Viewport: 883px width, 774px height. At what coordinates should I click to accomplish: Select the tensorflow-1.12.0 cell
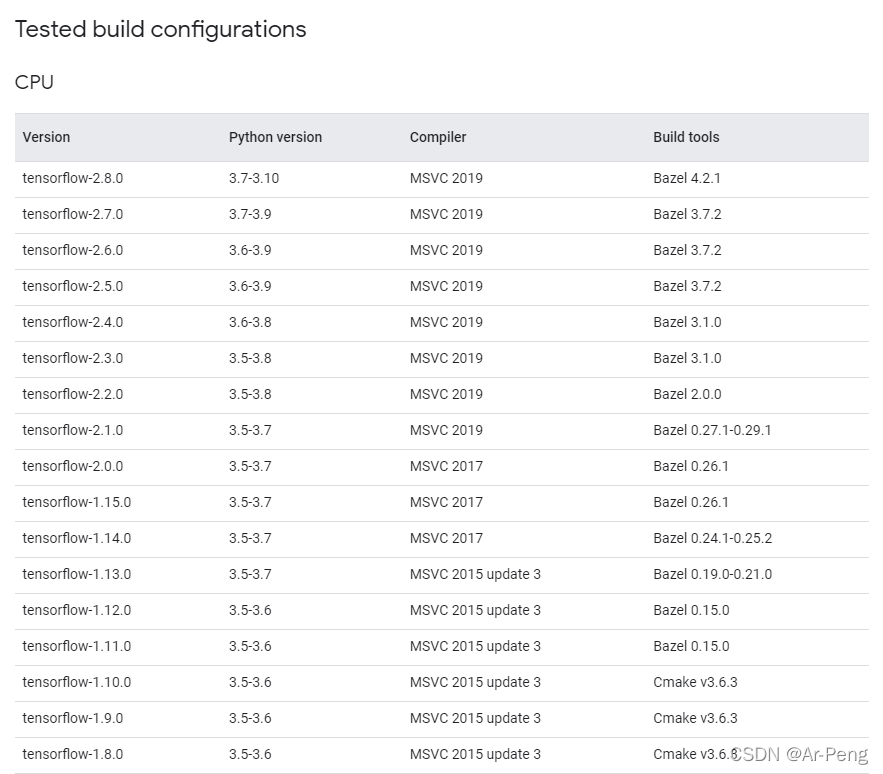tap(77, 611)
